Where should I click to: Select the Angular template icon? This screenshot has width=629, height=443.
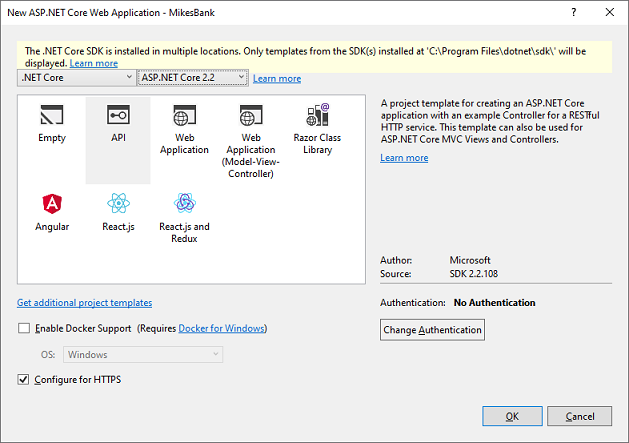click(52, 204)
